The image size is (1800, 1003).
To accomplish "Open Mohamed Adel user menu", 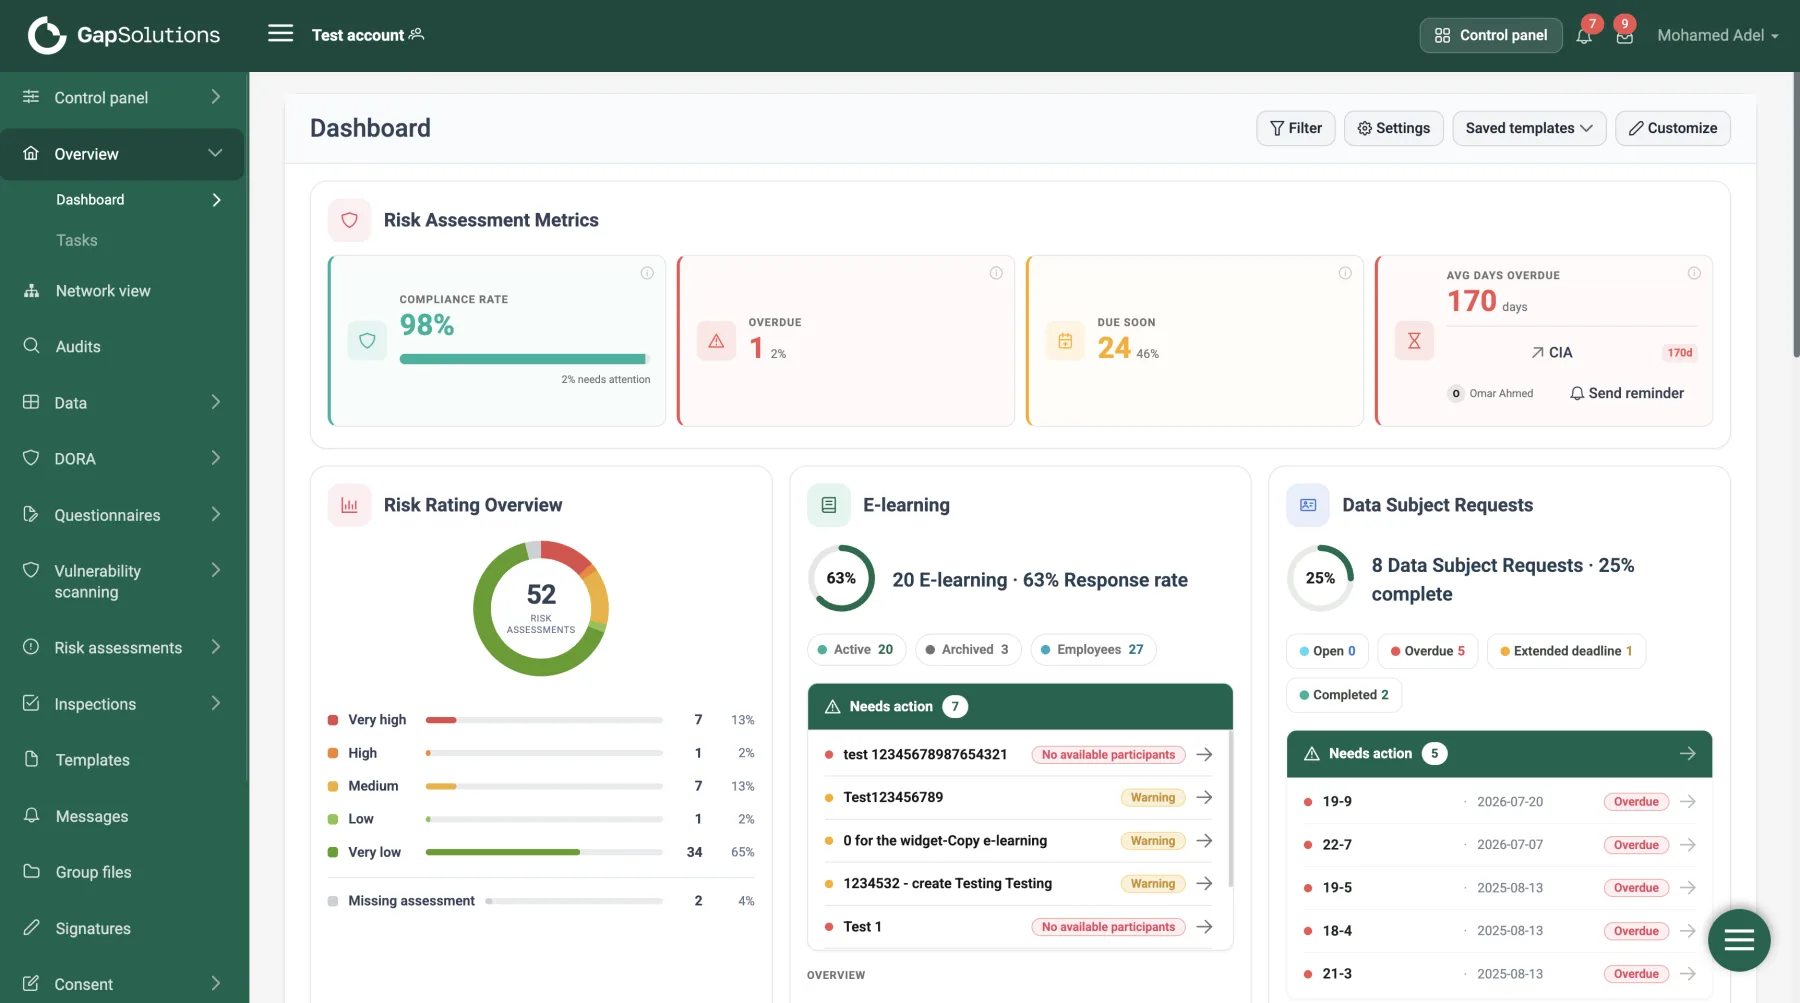I will [x=1718, y=35].
